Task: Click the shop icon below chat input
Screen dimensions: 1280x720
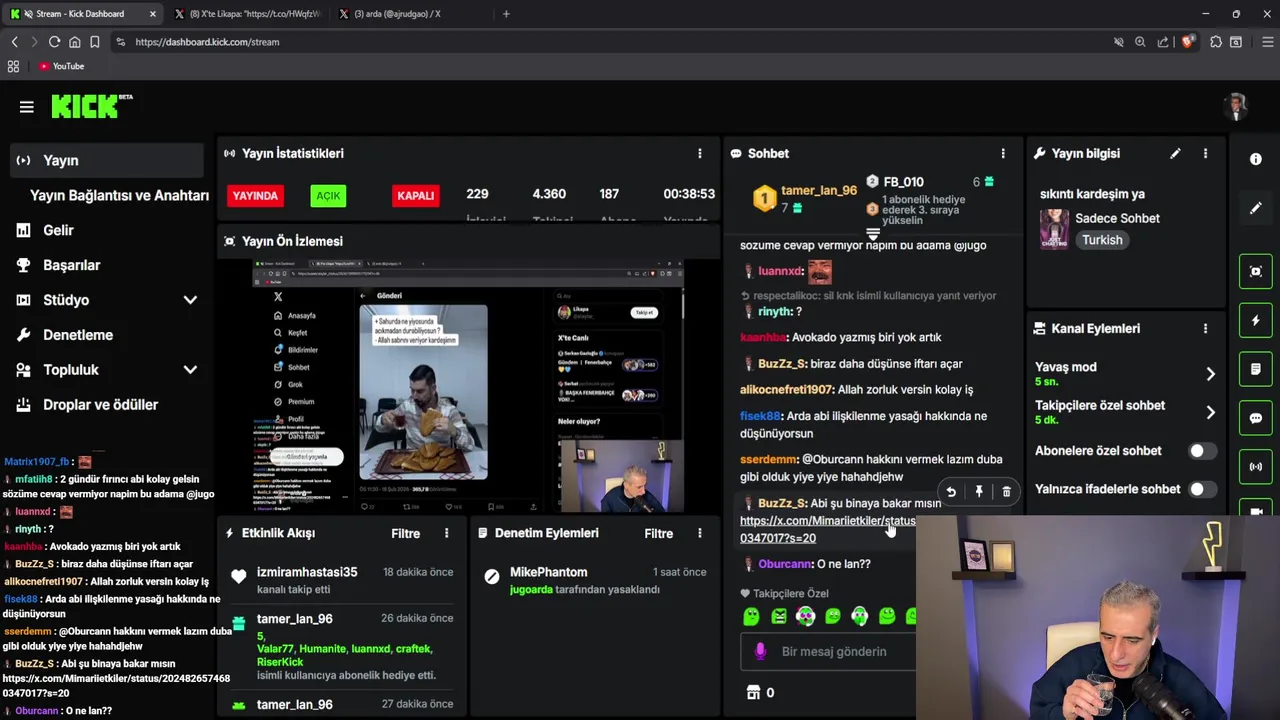Action: pyautogui.click(x=754, y=692)
